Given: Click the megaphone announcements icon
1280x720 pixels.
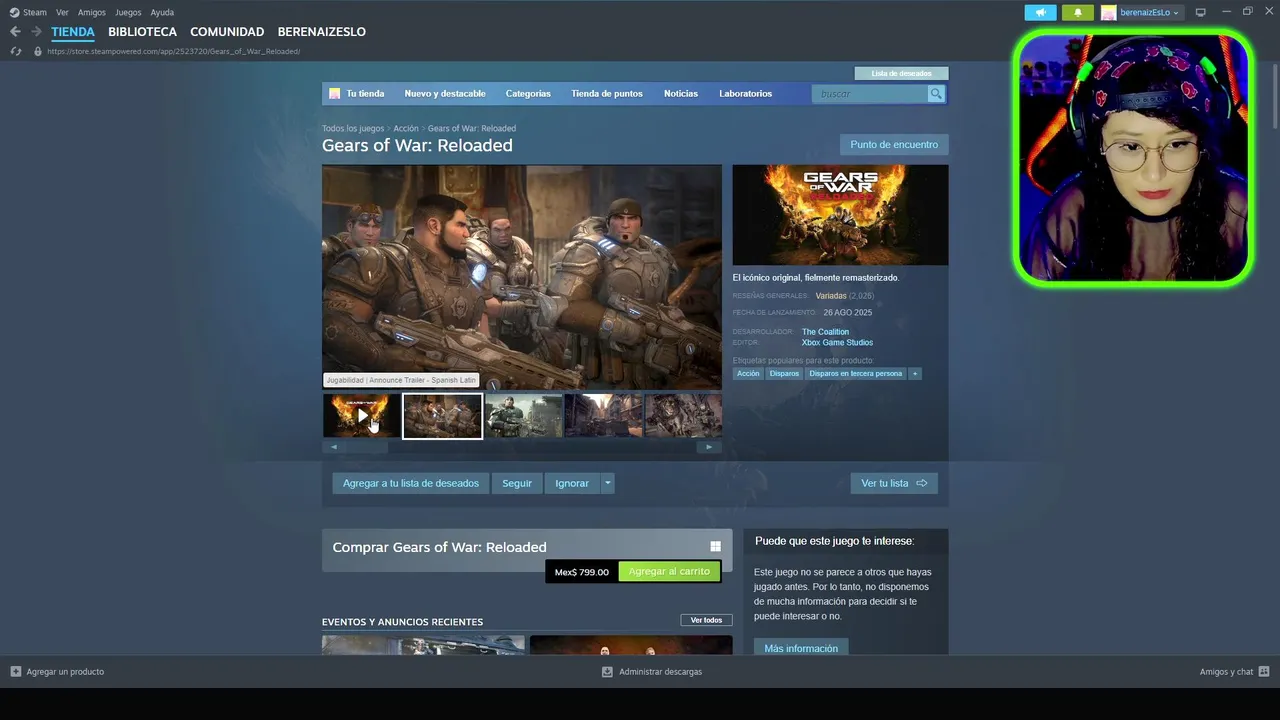Looking at the screenshot, I should pyautogui.click(x=1040, y=12).
